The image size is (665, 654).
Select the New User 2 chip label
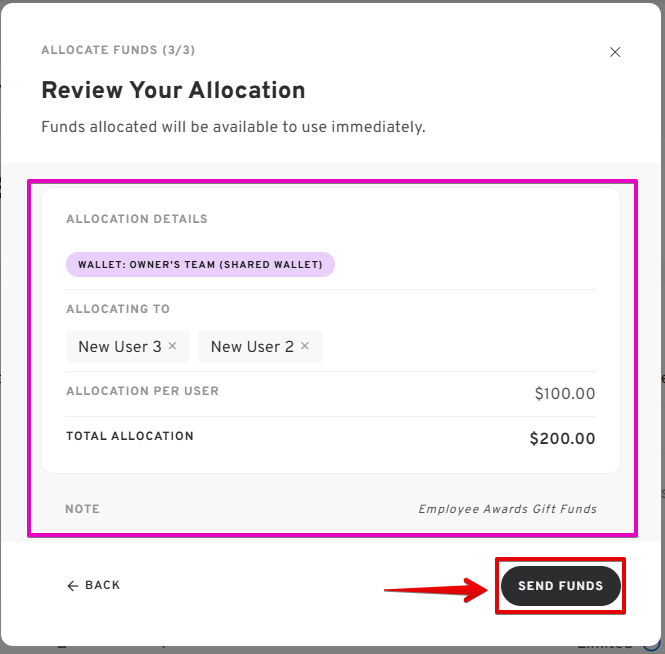click(252, 347)
